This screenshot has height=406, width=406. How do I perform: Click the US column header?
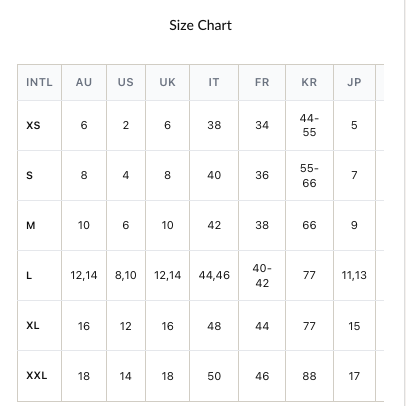(x=126, y=82)
